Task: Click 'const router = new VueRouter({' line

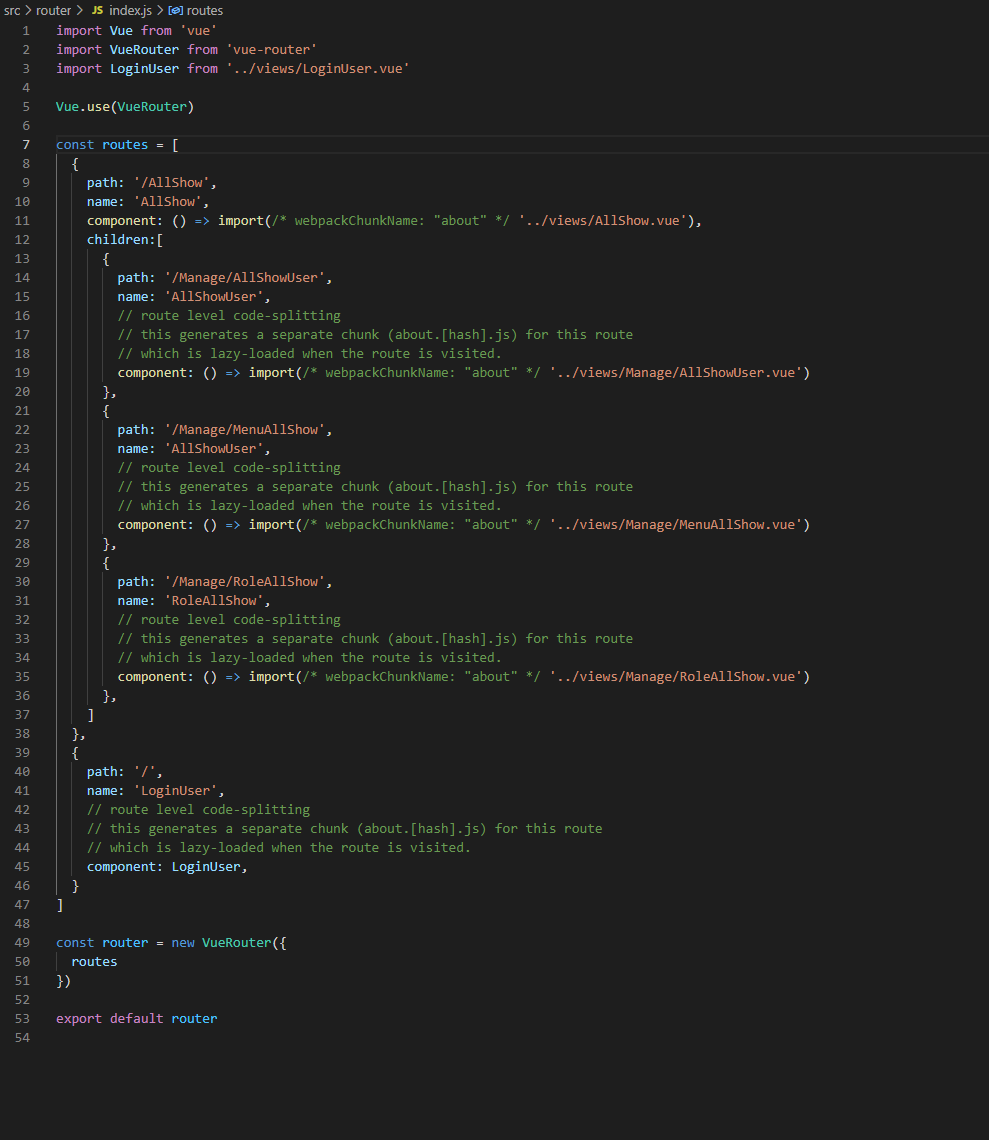Action: [171, 943]
